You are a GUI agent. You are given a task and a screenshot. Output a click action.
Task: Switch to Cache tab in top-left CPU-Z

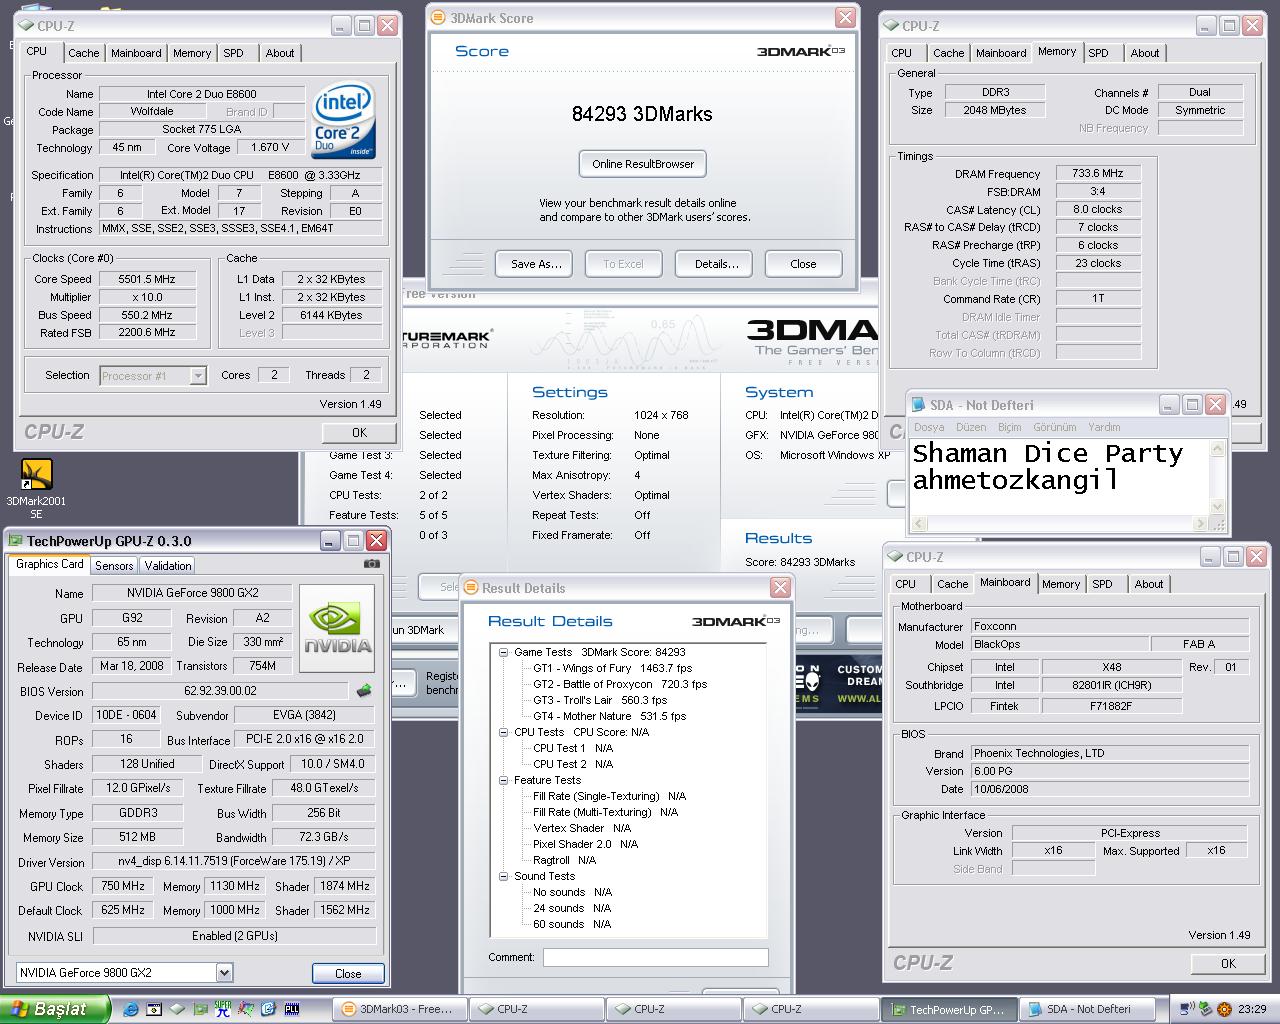point(84,53)
